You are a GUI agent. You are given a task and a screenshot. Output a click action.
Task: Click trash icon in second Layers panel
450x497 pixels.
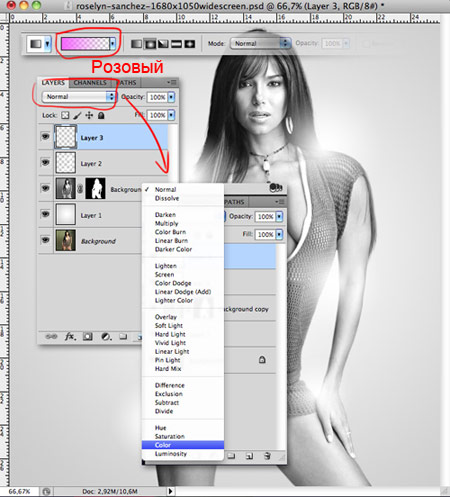coord(267,456)
